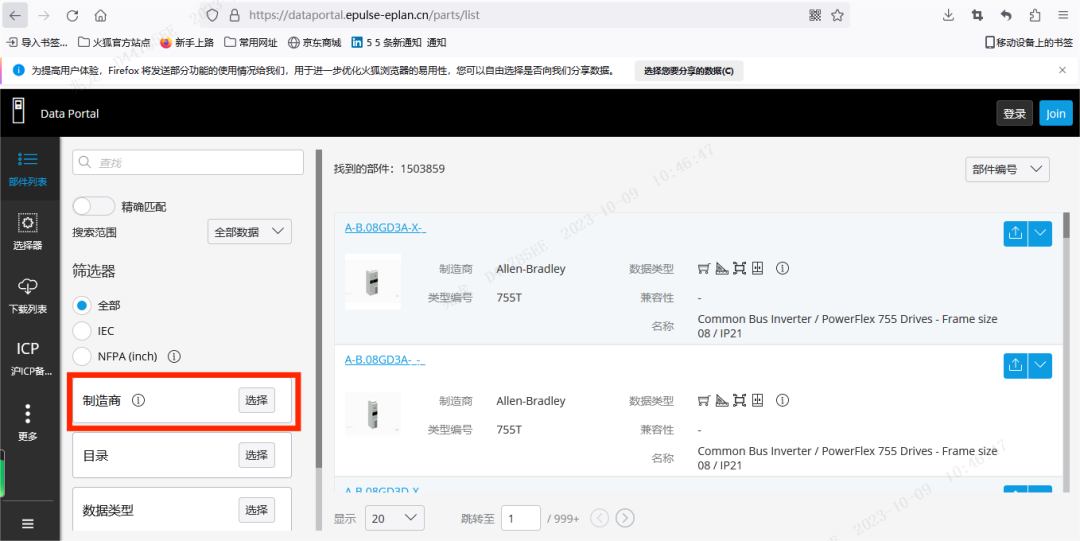This screenshot has height=541, width=1080.
Task: Click the browser reload page icon
Action: [72, 16]
